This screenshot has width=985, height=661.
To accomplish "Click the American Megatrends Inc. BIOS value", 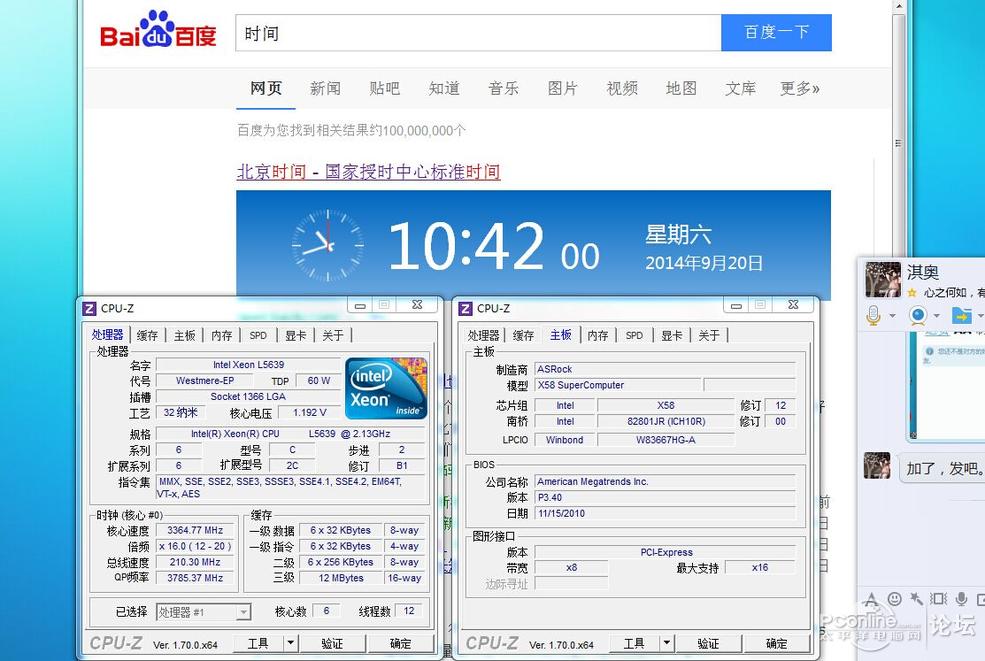I will point(665,482).
